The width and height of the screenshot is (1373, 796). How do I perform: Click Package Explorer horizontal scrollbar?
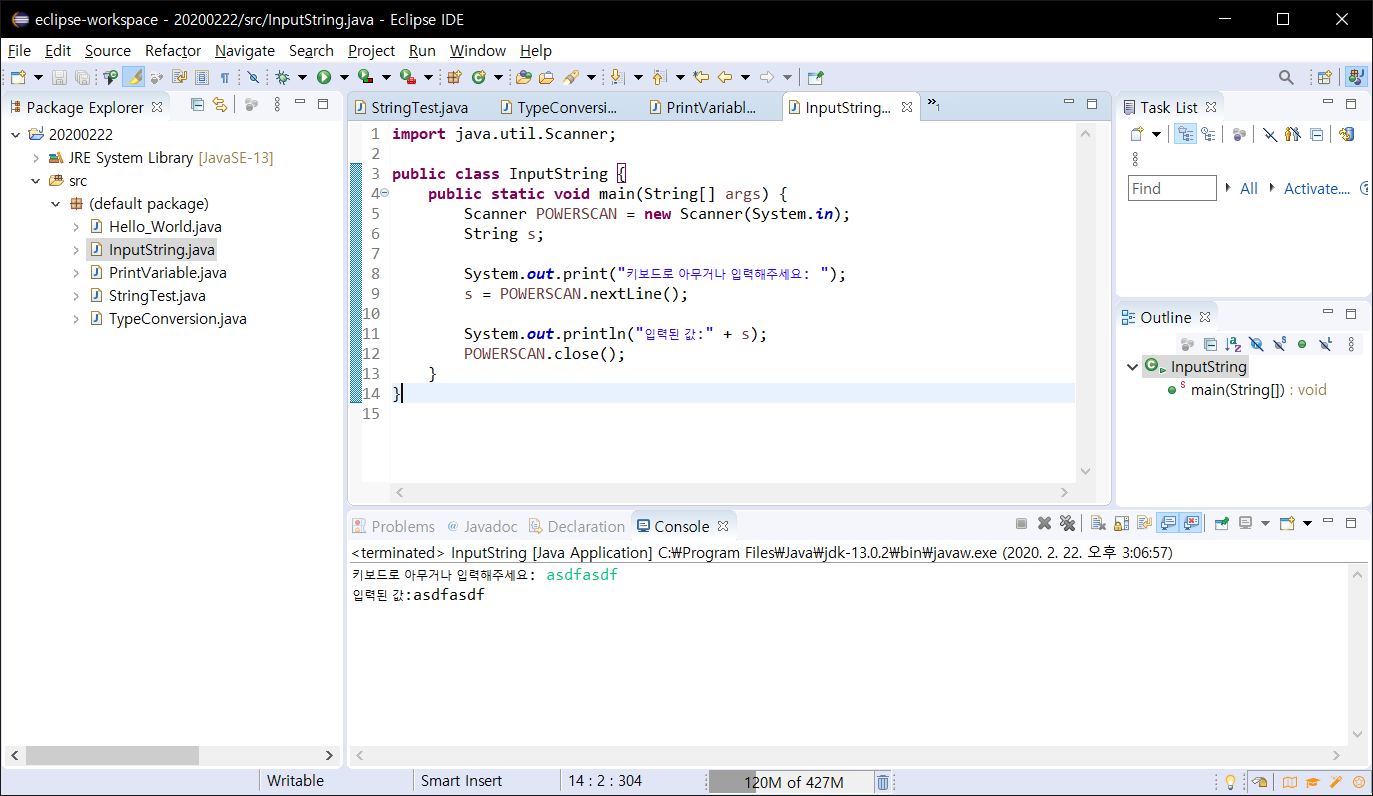coord(113,756)
